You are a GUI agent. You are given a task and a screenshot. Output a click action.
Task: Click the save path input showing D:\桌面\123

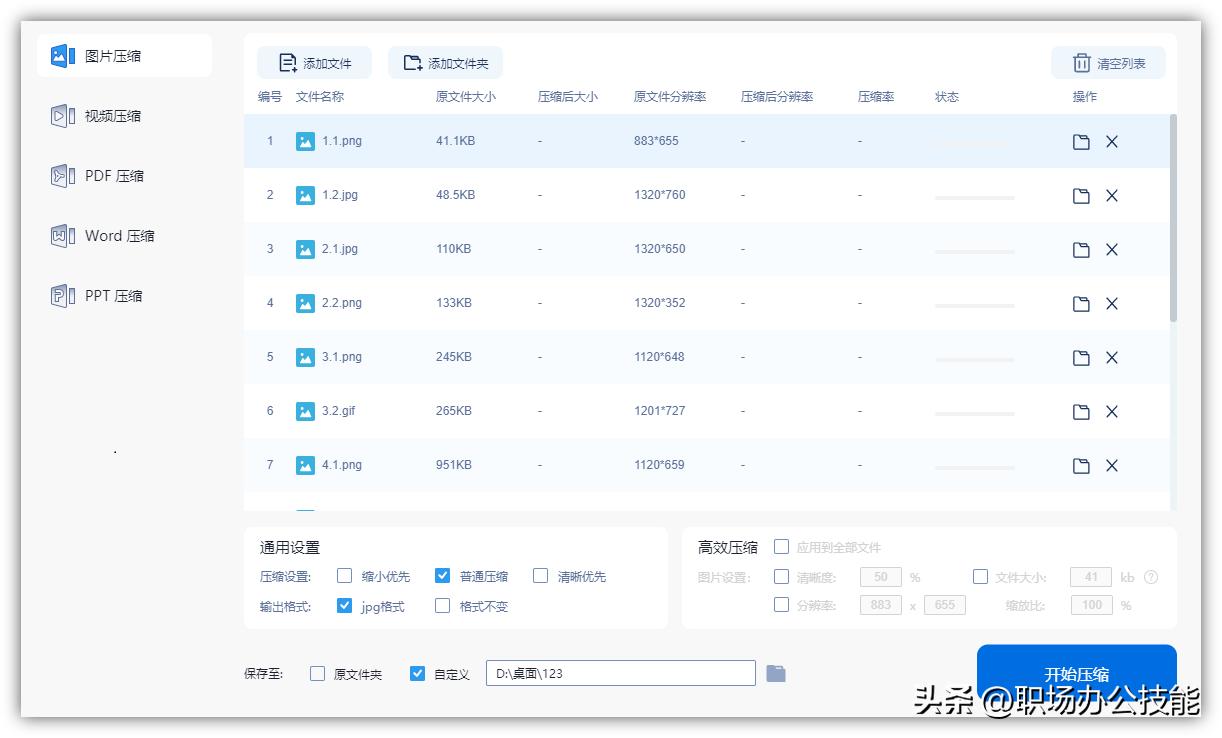[620, 673]
